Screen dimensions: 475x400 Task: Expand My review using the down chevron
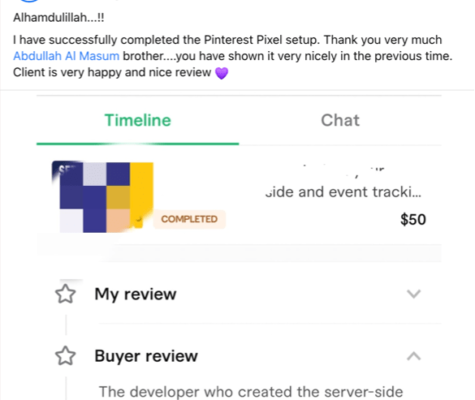414,294
